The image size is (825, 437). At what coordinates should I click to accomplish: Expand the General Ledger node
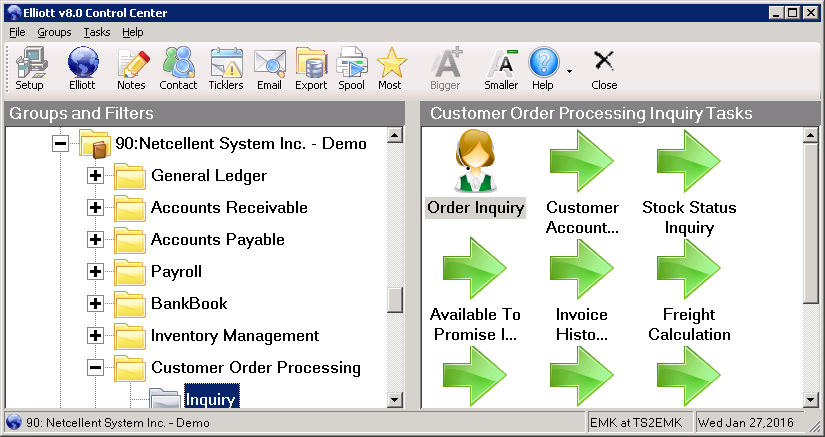(x=95, y=176)
